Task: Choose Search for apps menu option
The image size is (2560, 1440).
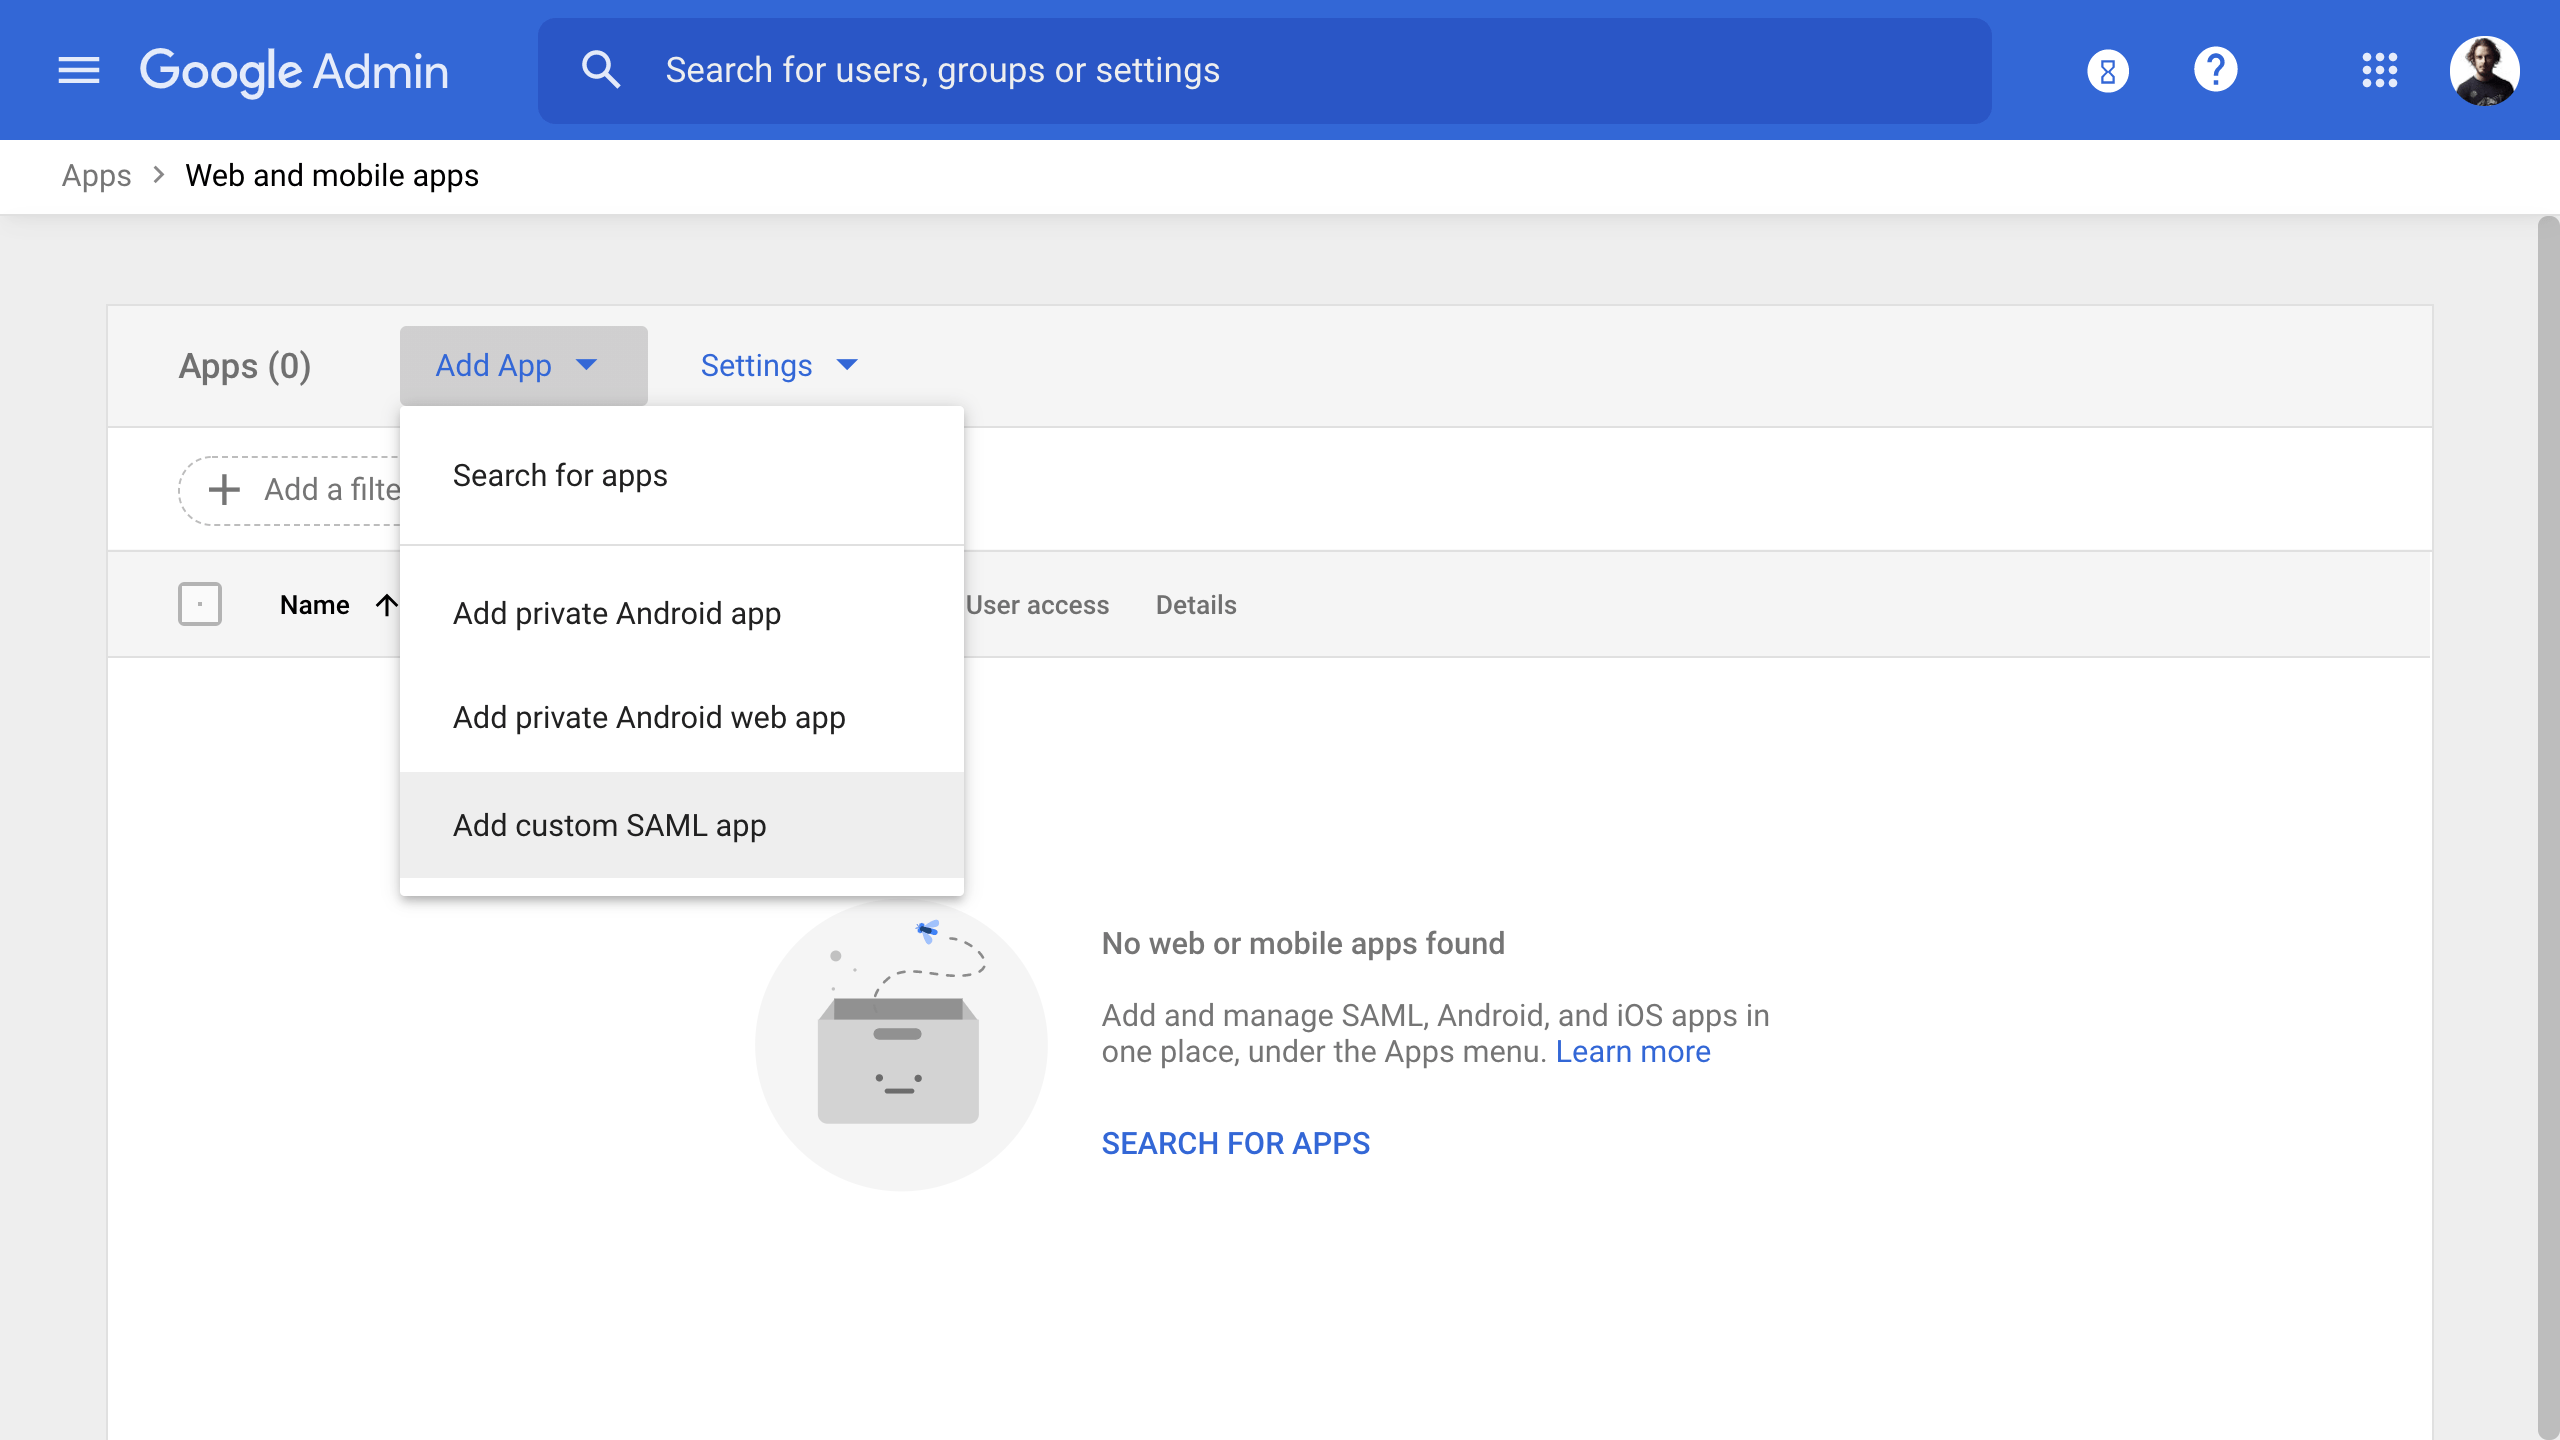Action: (x=560, y=476)
